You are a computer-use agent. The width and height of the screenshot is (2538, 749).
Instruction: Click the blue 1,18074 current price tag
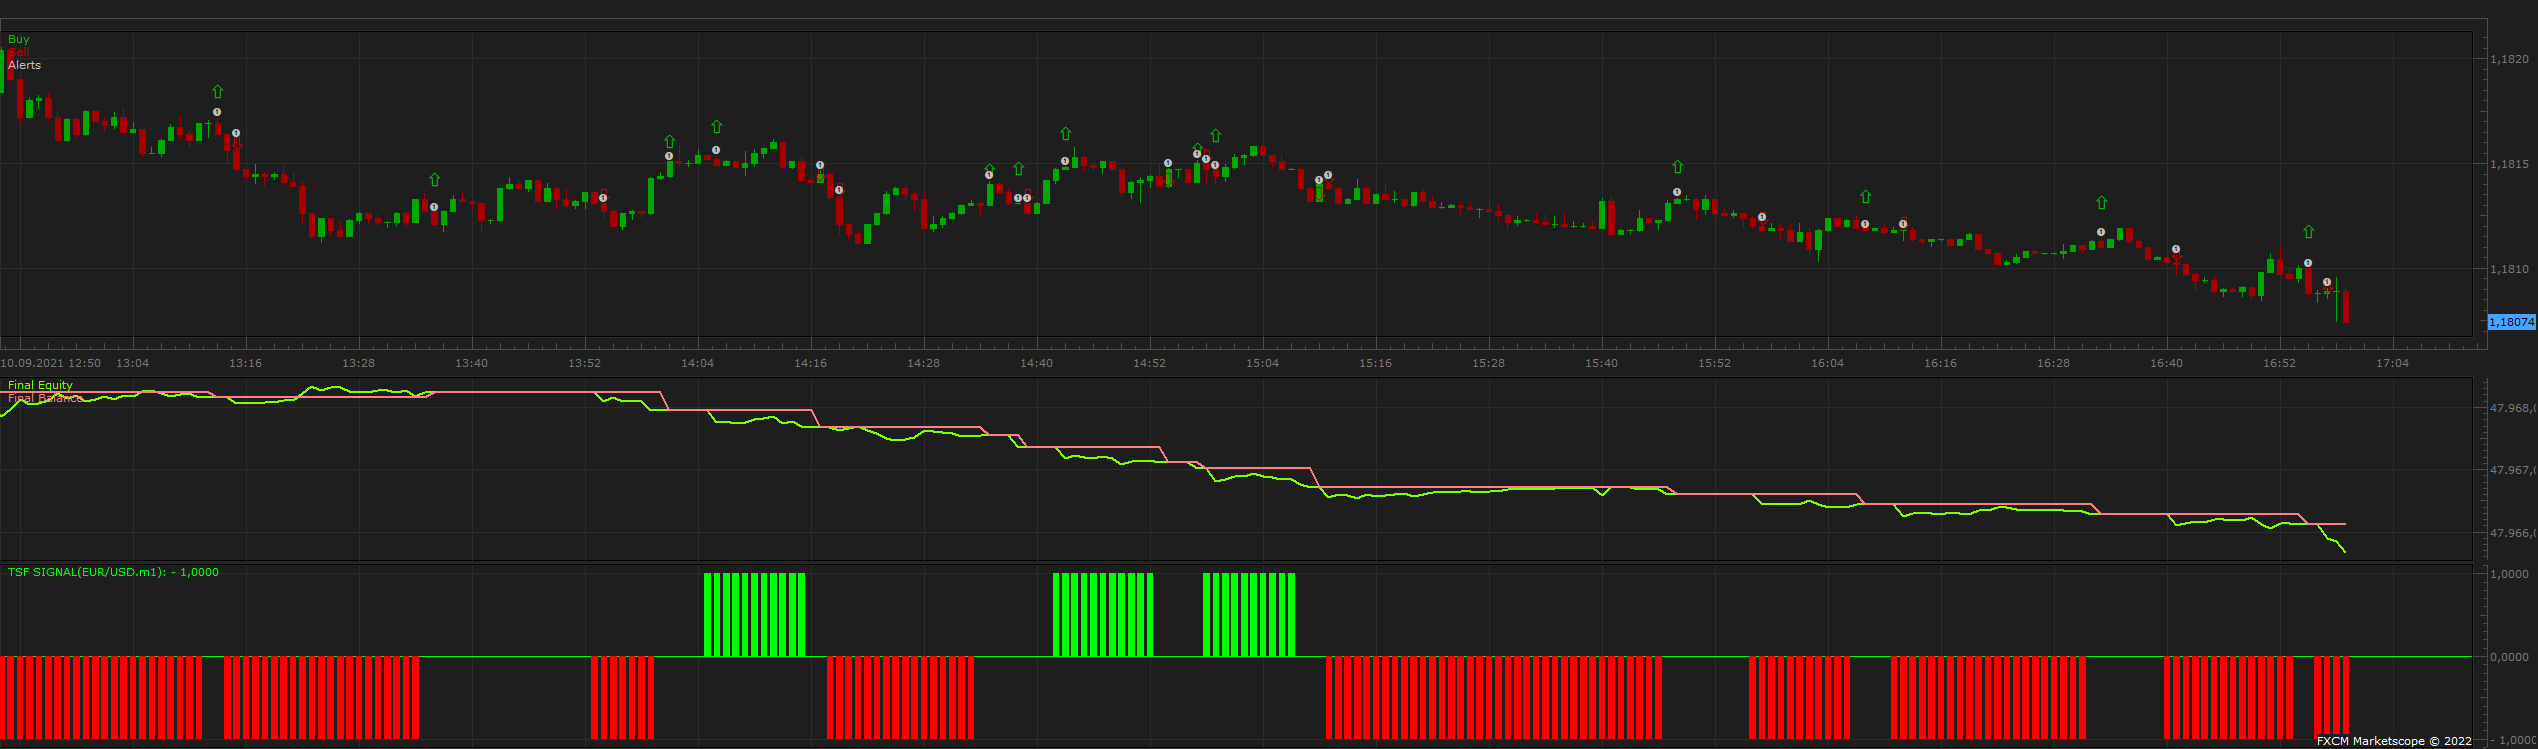pyautogui.click(x=2511, y=322)
